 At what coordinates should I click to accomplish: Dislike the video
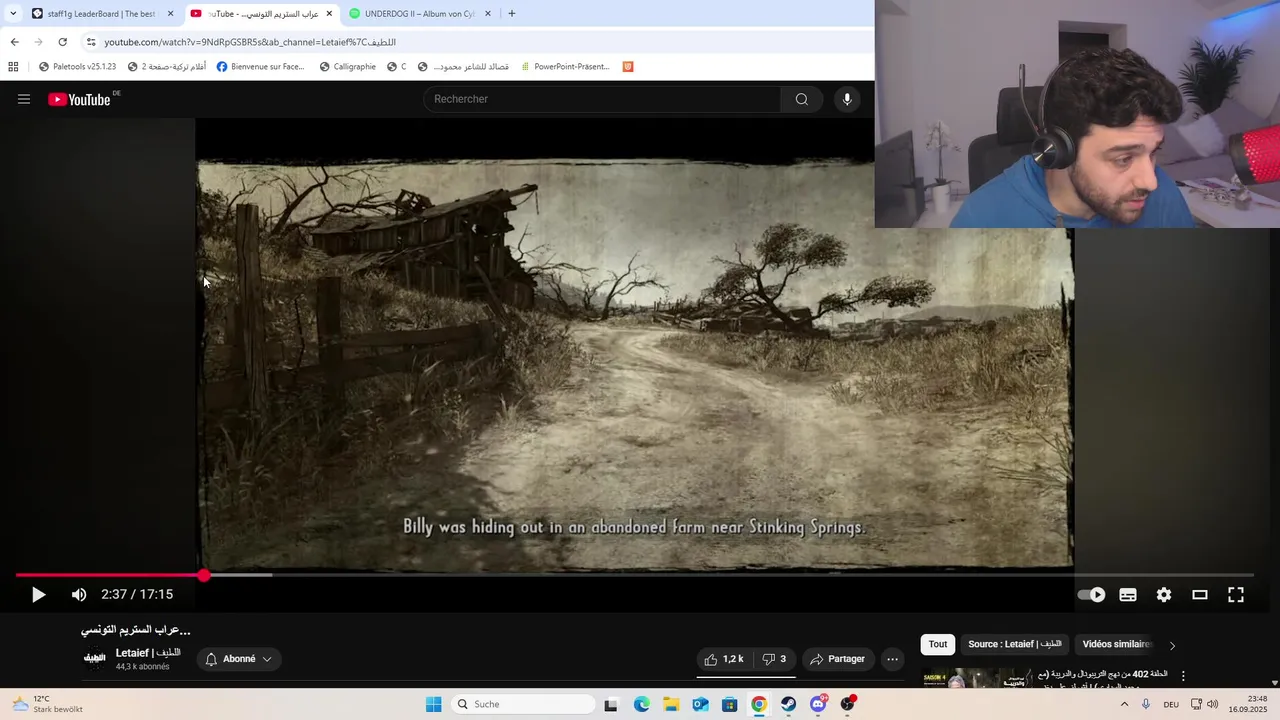tap(774, 659)
